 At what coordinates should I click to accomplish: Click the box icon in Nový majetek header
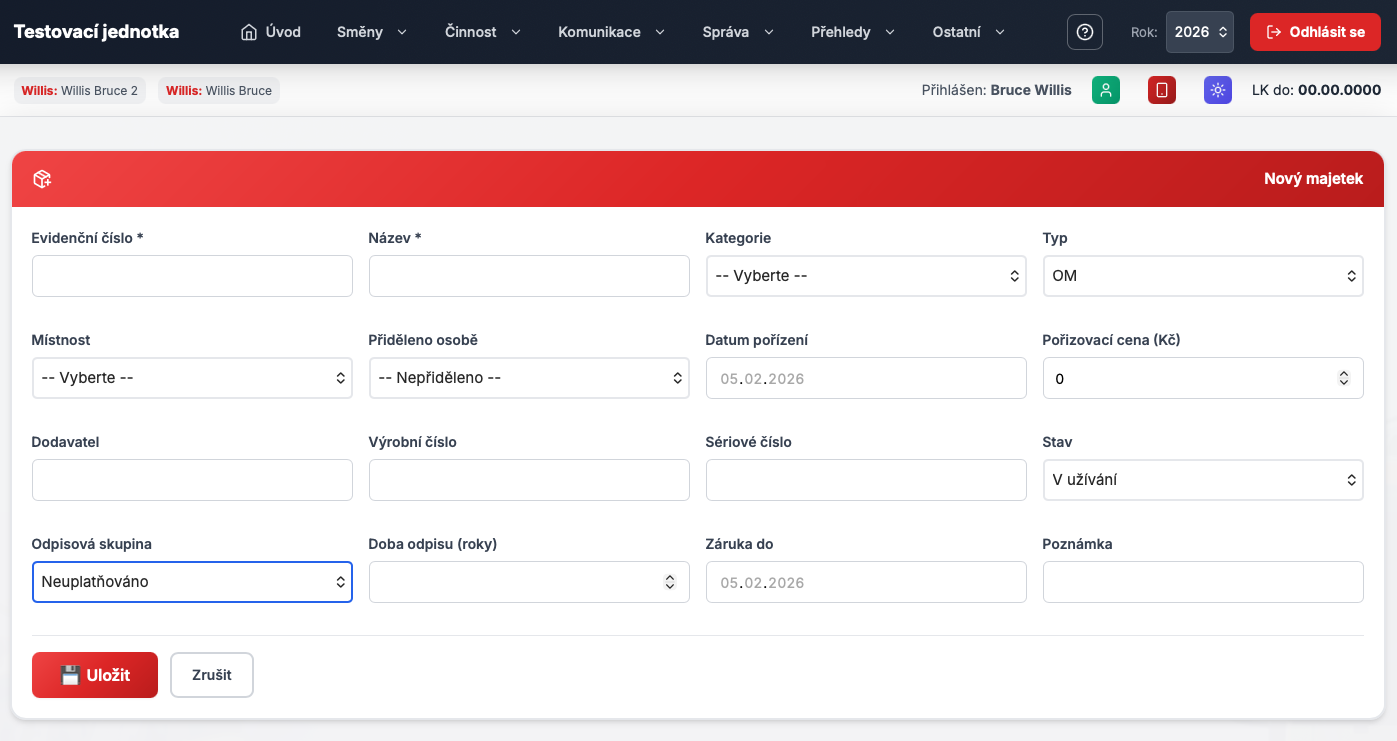point(42,179)
